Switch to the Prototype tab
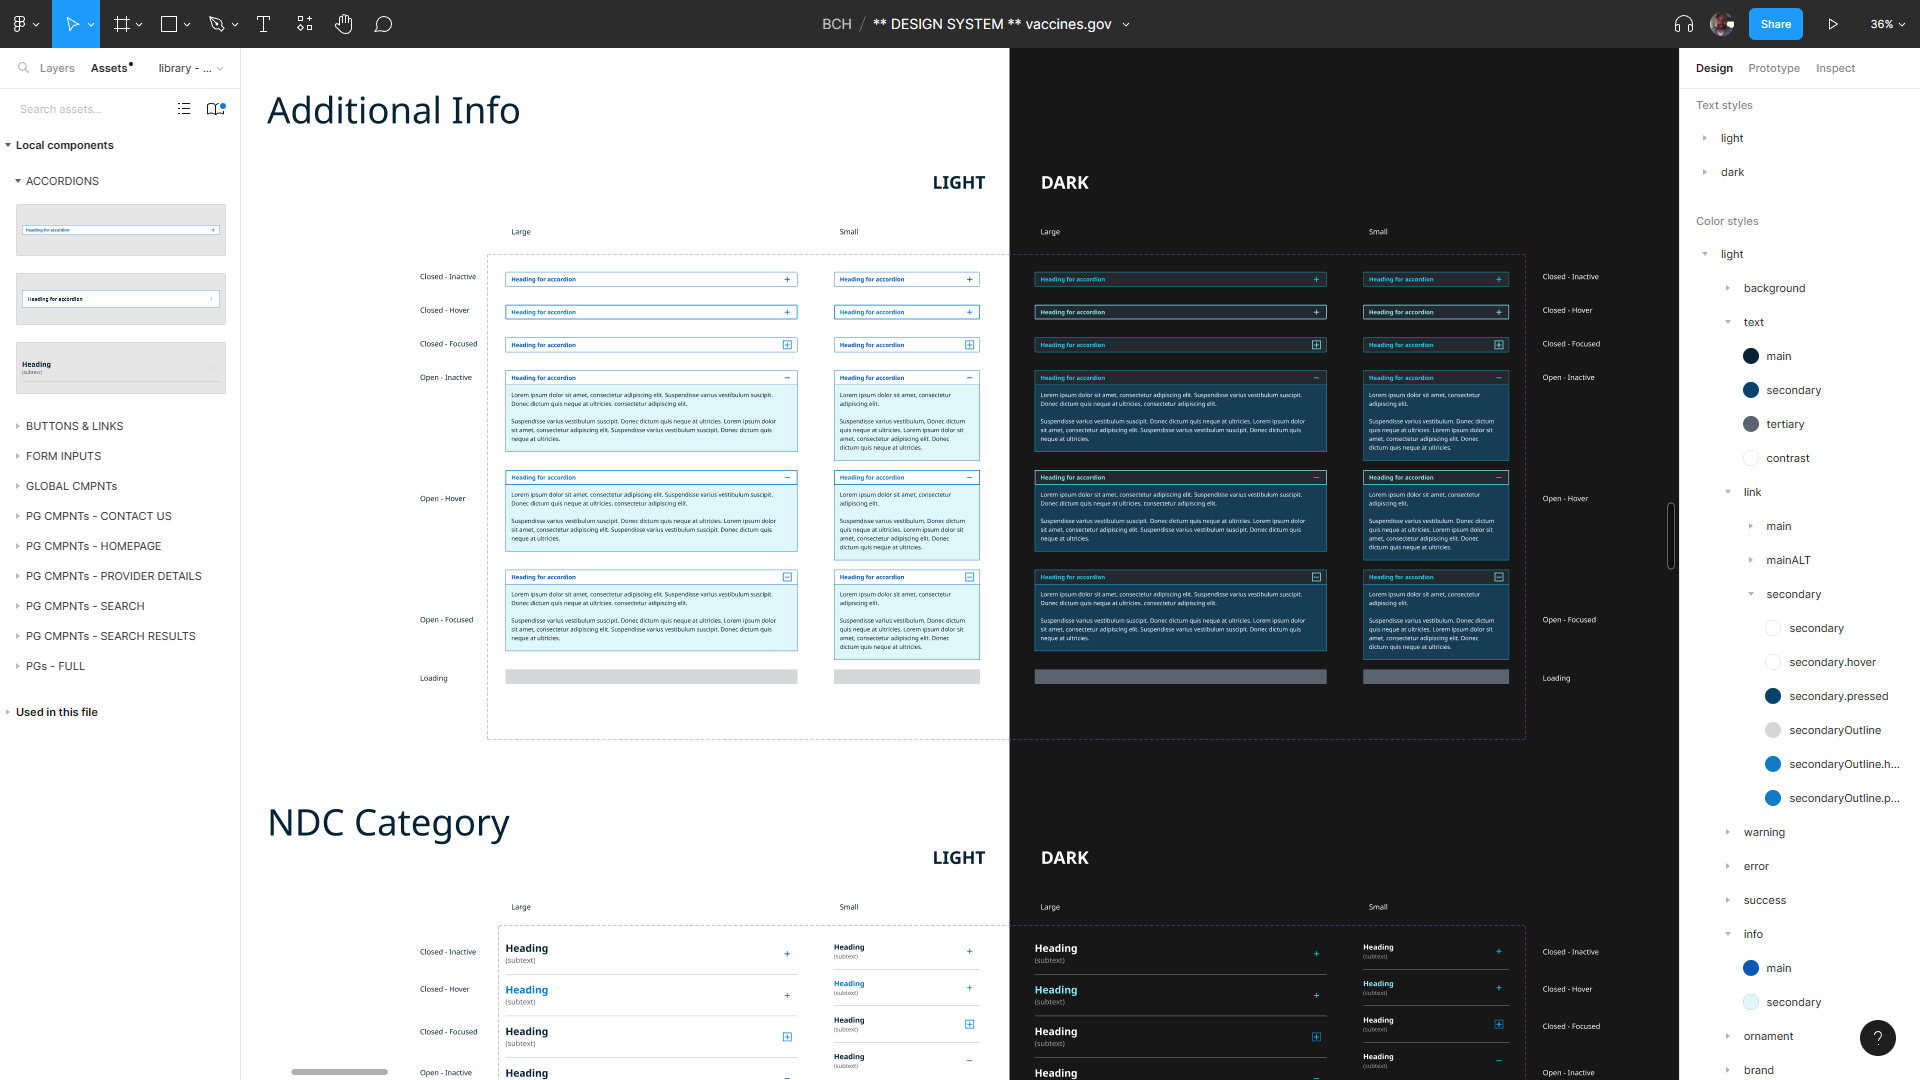This screenshot has height=1080, width=1920. tap(1773, 68)
